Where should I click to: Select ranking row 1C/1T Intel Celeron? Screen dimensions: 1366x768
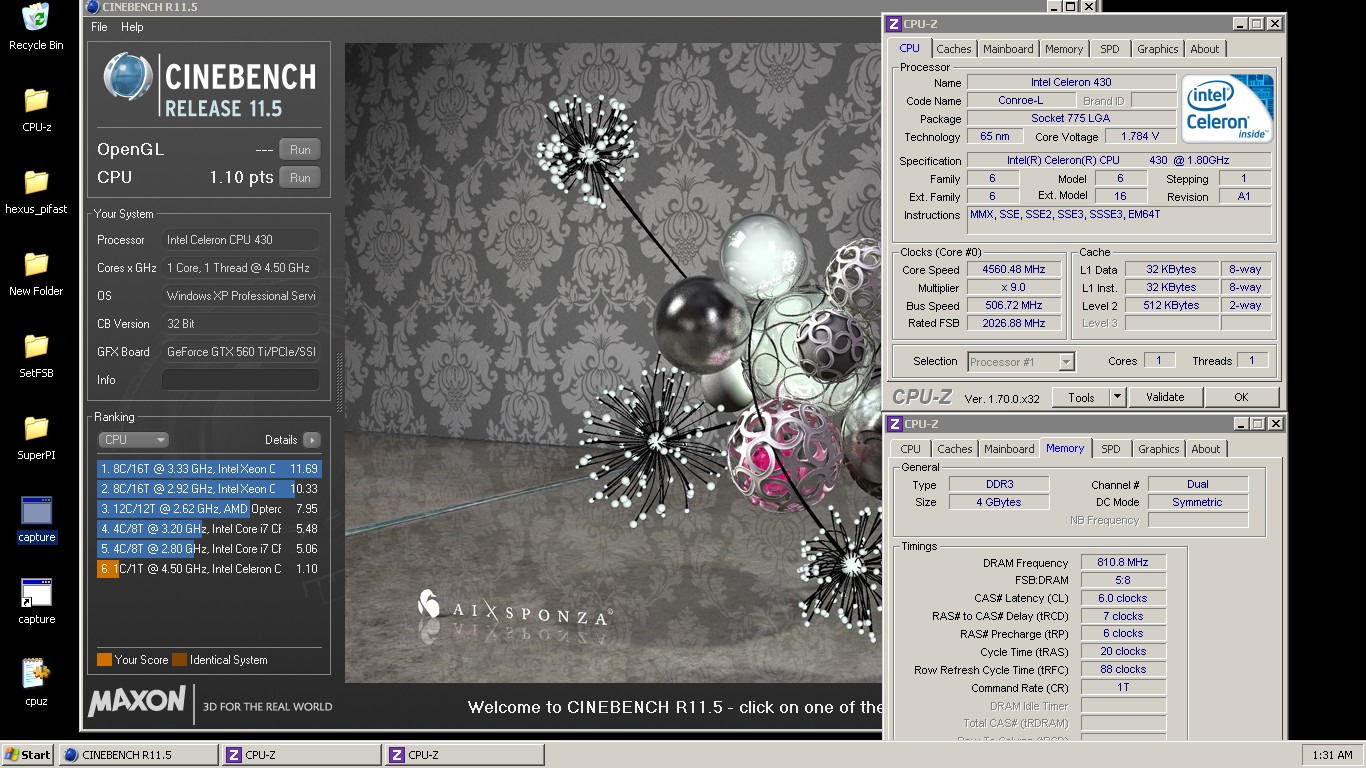point(209,568)
